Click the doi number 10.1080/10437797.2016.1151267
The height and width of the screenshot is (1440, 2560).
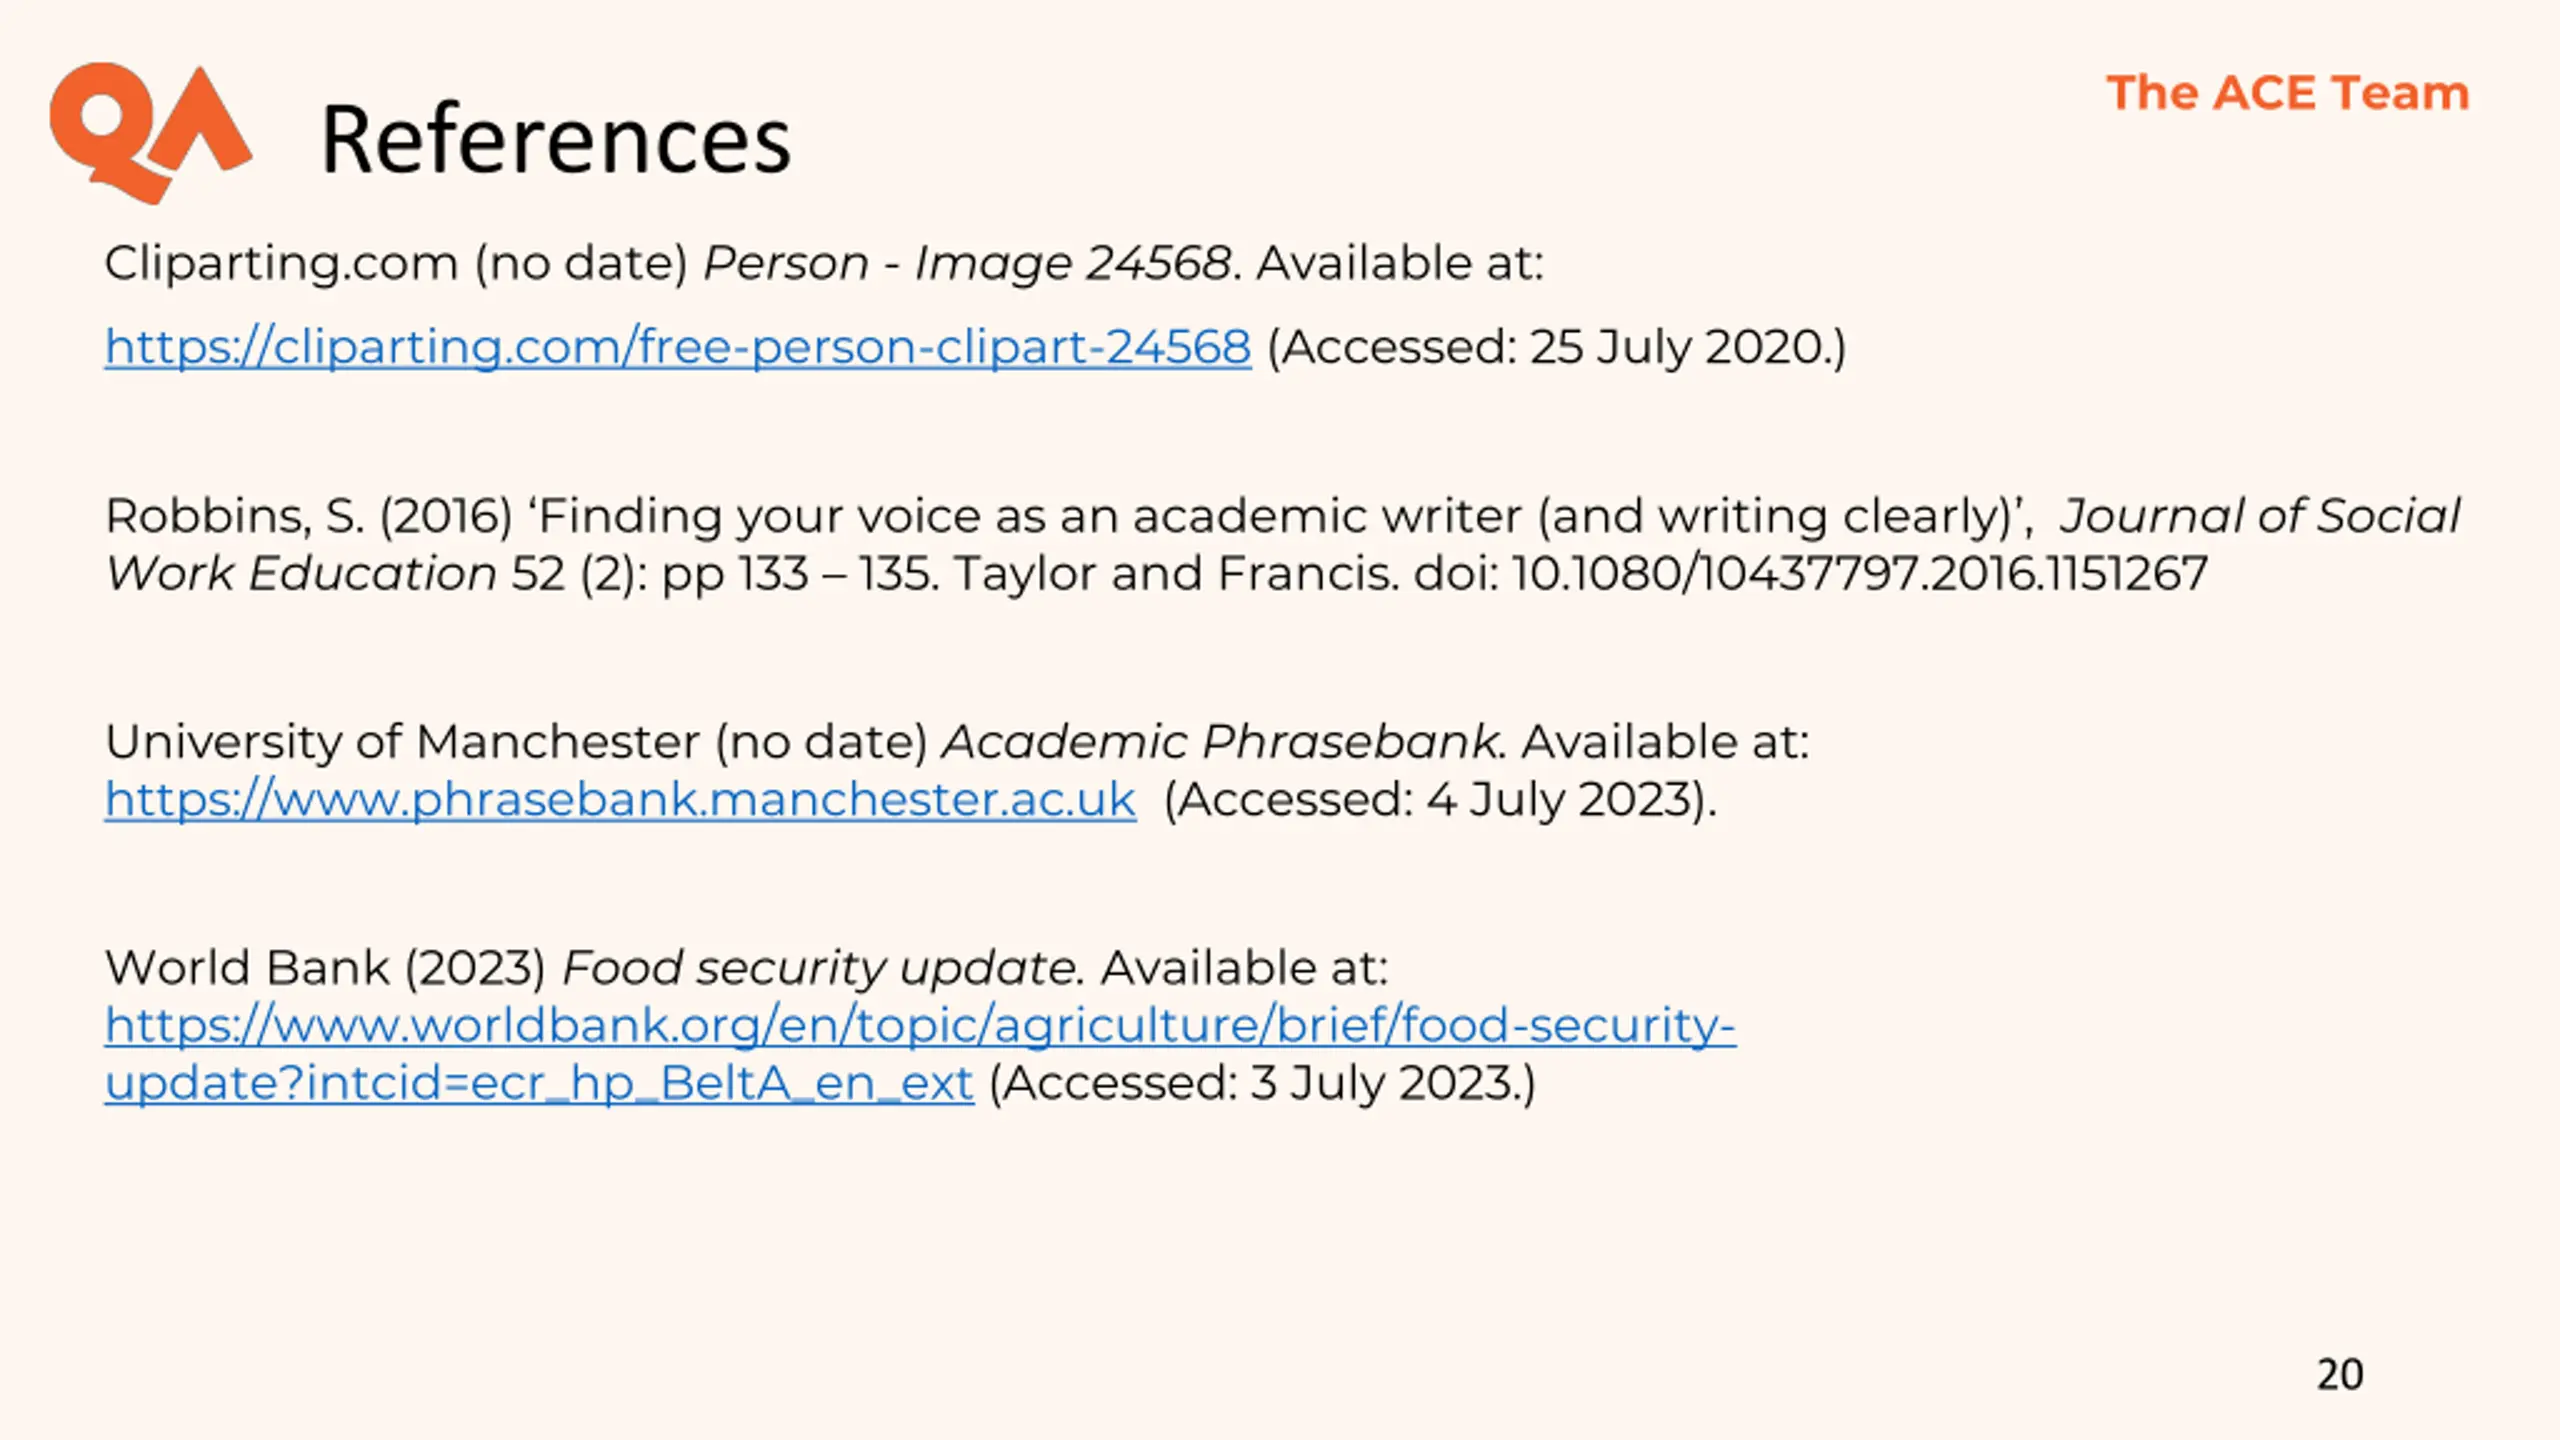click(x=1860, y=573)
